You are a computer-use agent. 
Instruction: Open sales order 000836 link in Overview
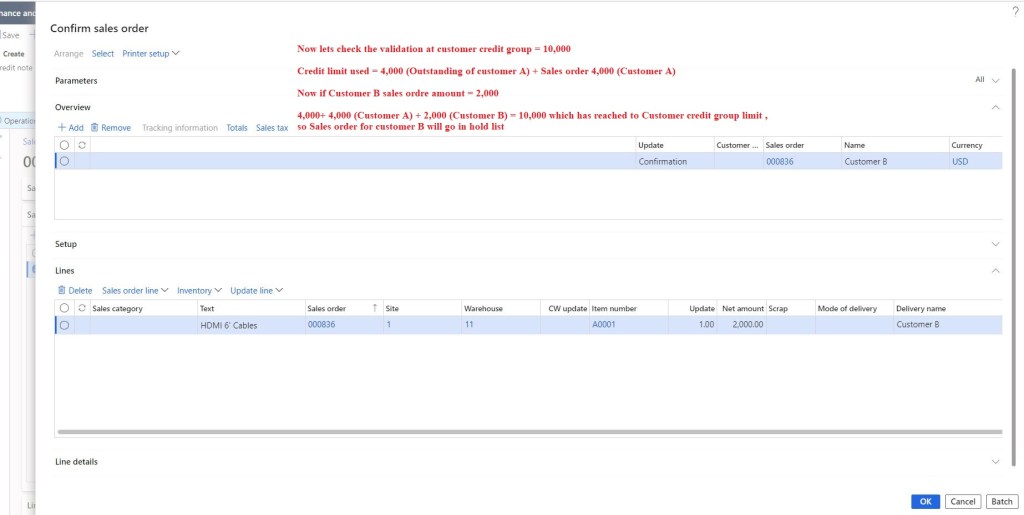[x=780, y=161]
